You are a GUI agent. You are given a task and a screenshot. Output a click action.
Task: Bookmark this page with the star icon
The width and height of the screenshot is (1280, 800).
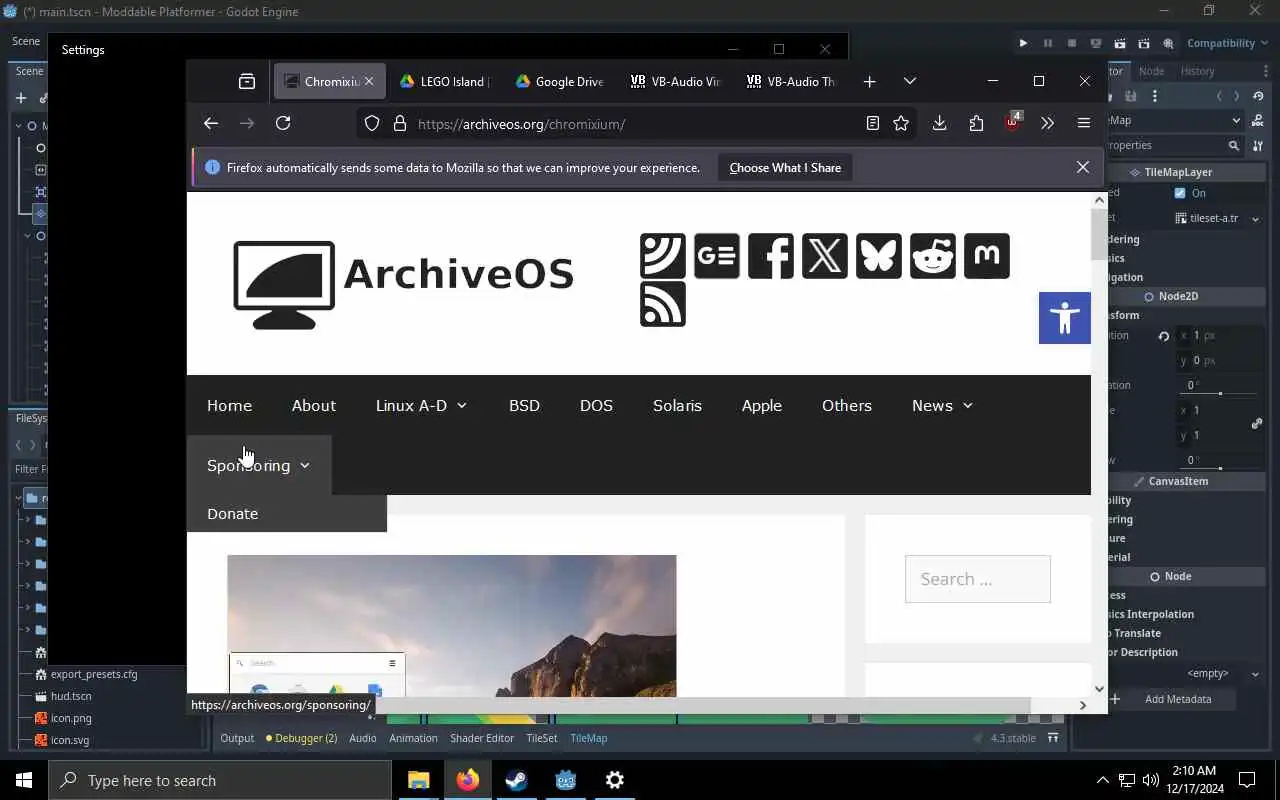tap(901, 123)
